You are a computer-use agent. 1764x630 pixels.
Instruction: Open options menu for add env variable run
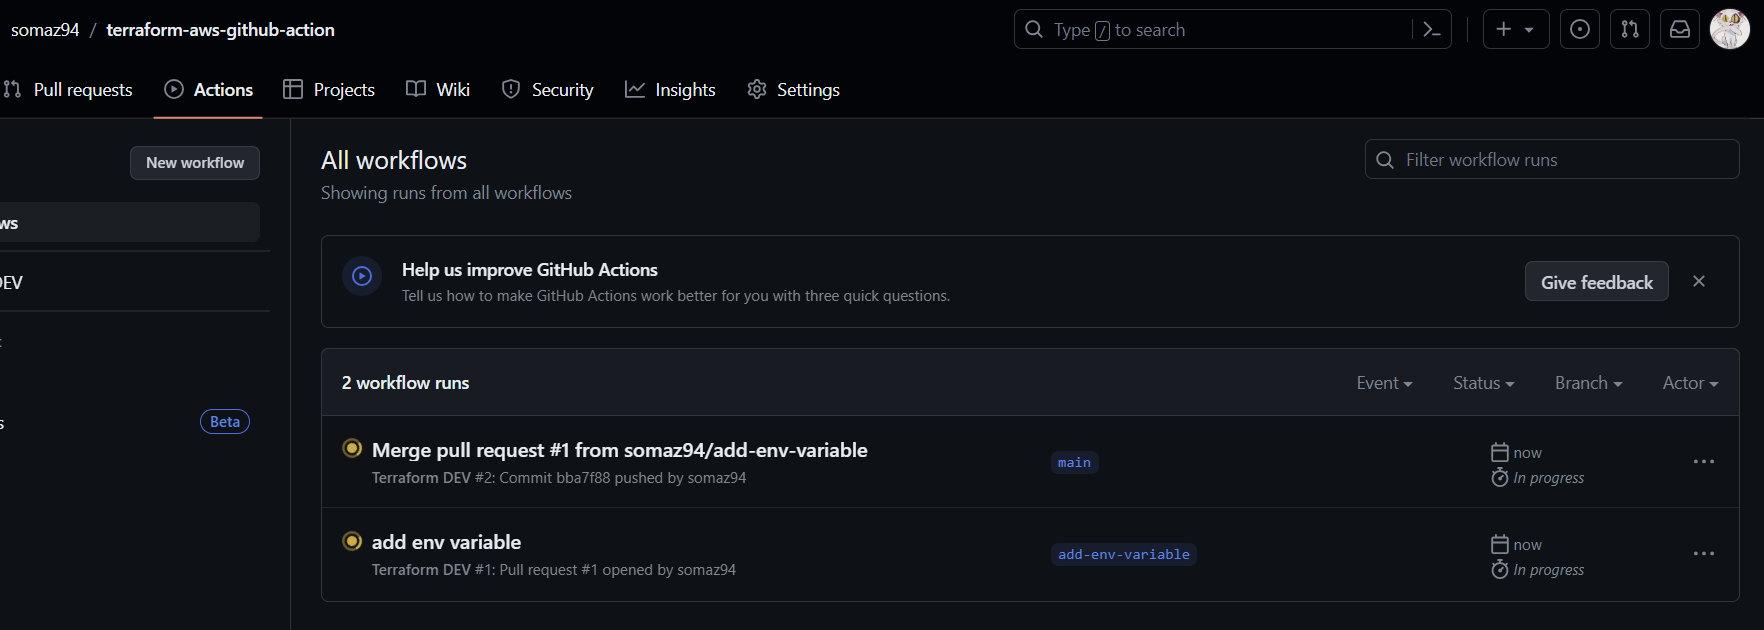click(1704, 554)
